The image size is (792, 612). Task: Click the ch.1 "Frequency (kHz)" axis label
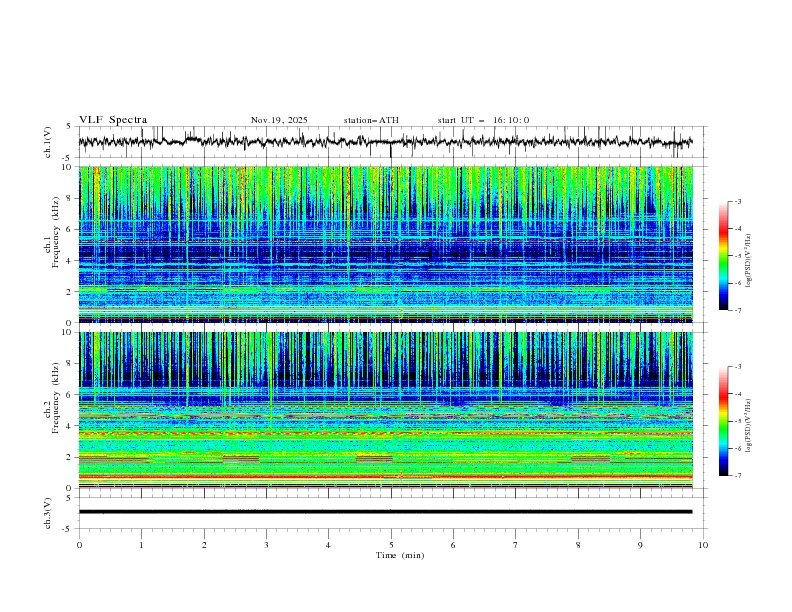pos(55,231)
